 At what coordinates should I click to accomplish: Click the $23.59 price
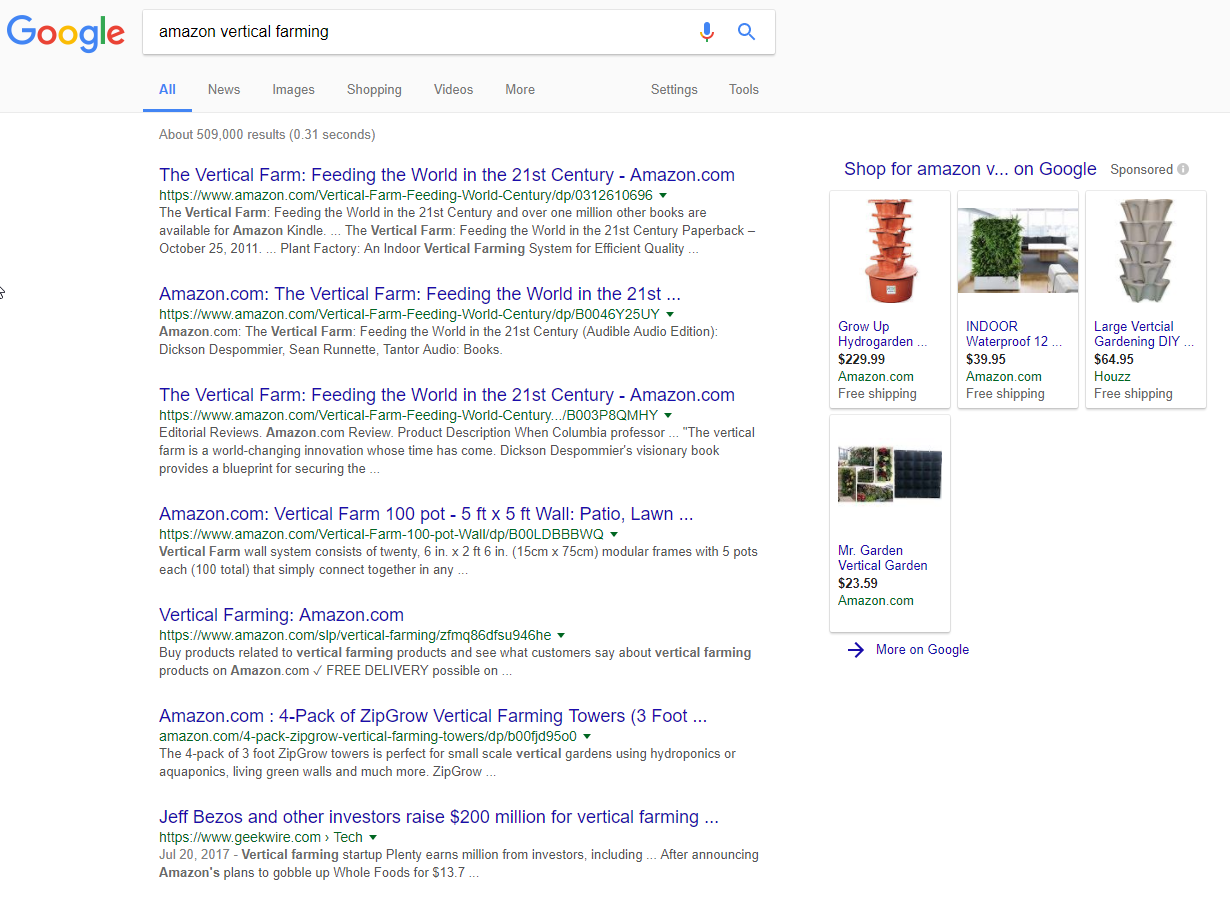pos(858,584)
